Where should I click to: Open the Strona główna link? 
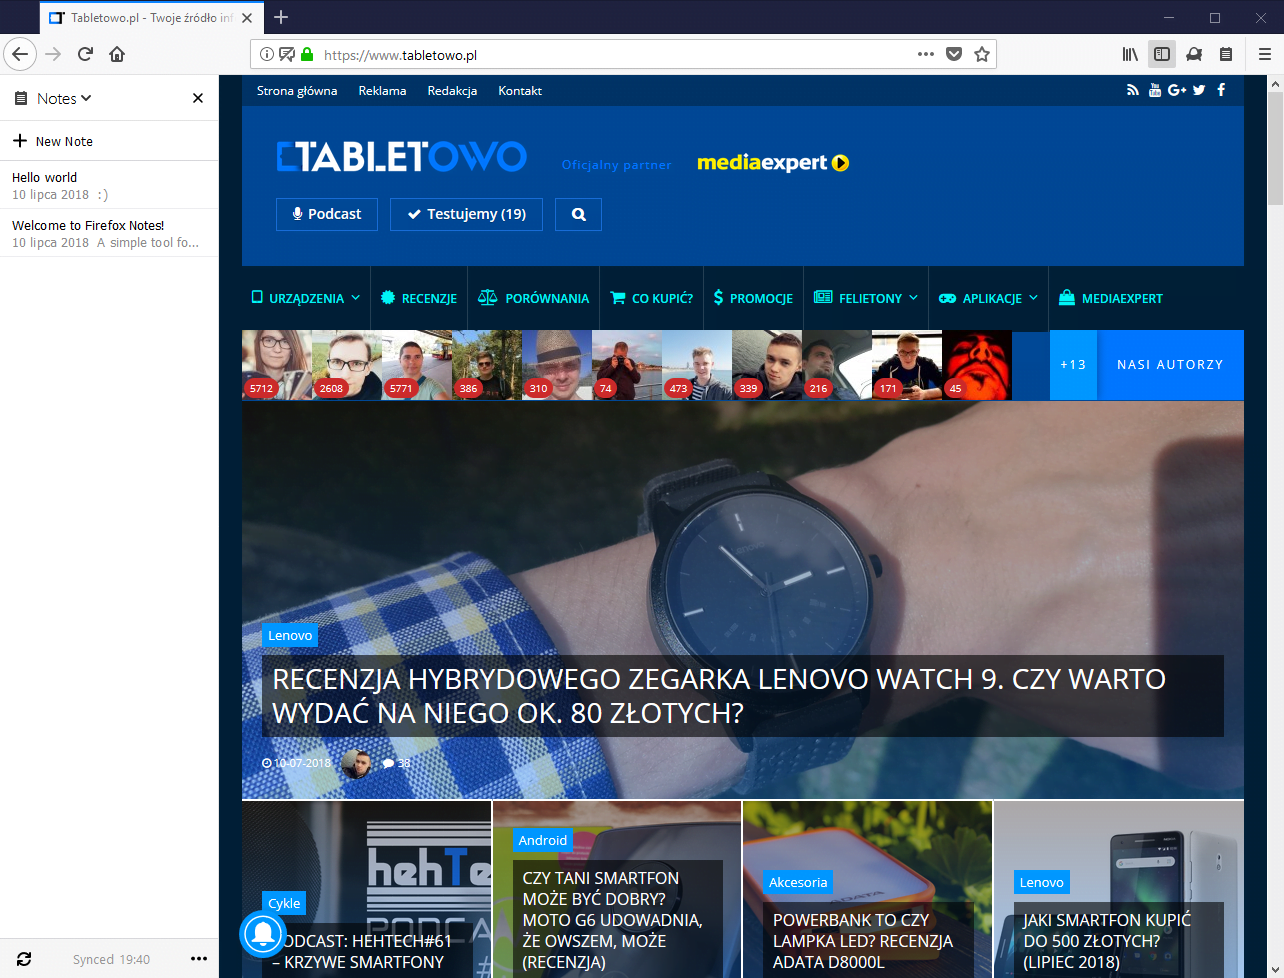tap(297, 90)
